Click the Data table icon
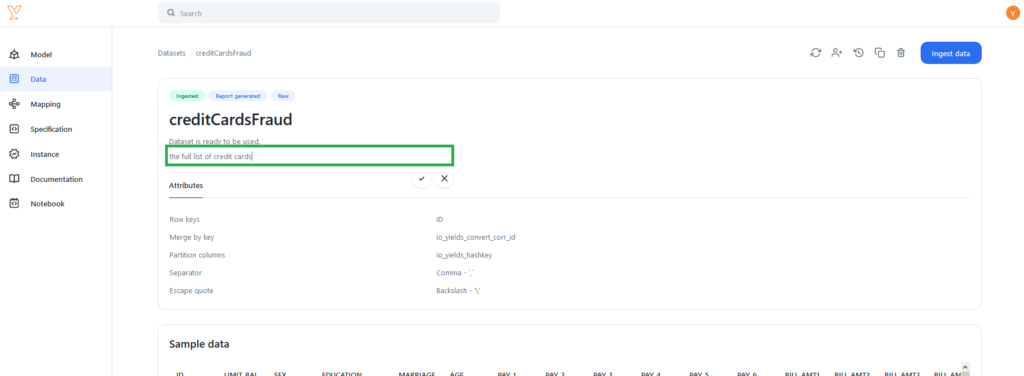The height and width of the screenshot is (376, 1024). coord(14,79)
